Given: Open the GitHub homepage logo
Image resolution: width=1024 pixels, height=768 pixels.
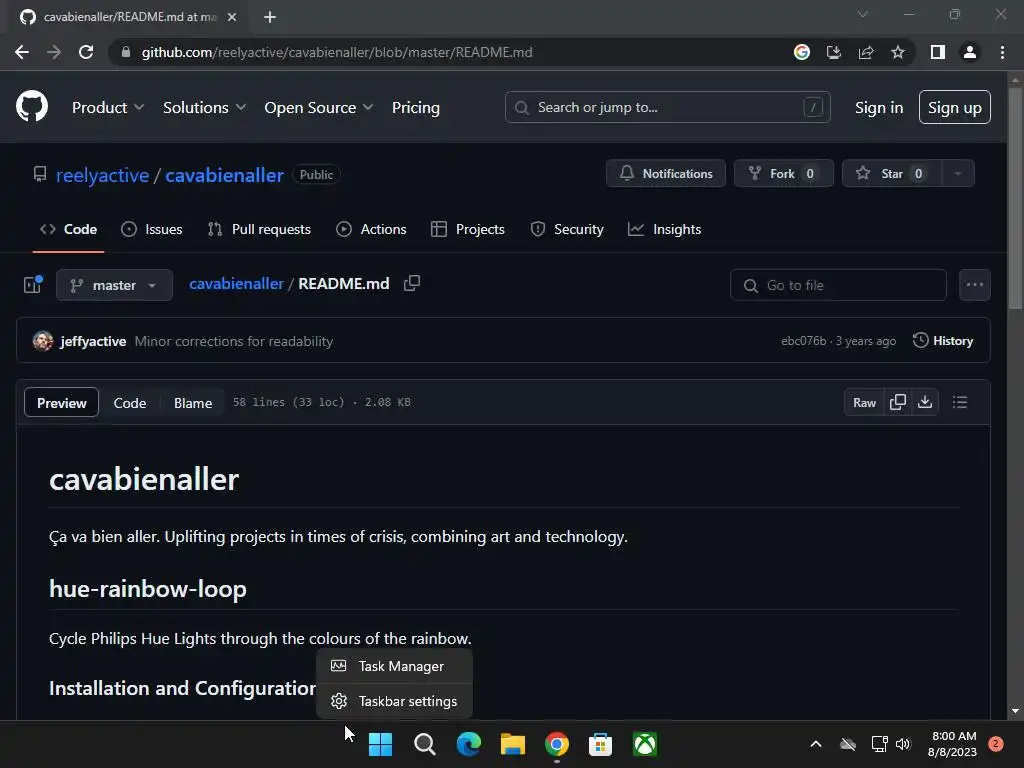Looking at the screenshot, I should coord(31,107).
